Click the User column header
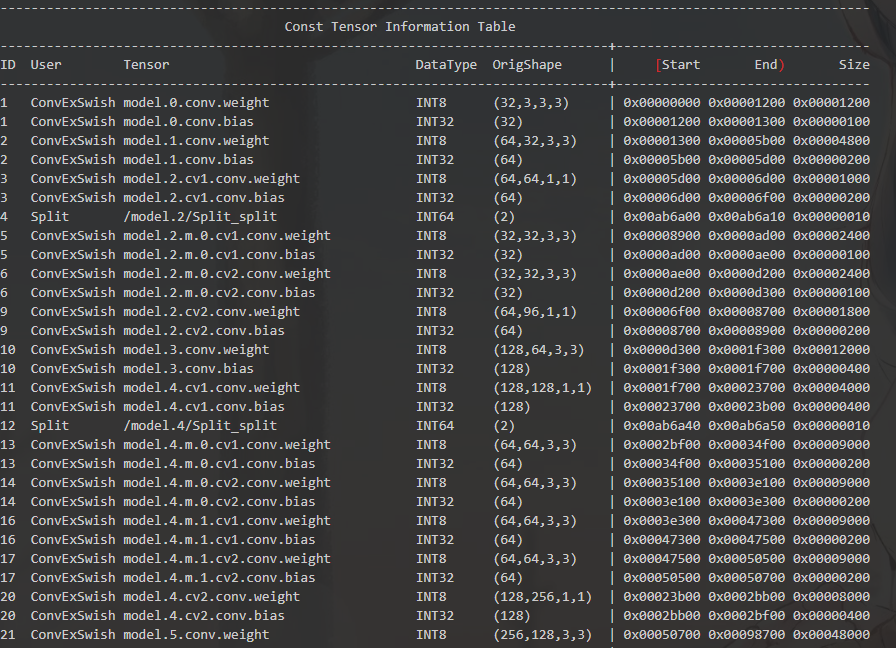The height and width of the screenshot is (648, 896). coord(46,65)
